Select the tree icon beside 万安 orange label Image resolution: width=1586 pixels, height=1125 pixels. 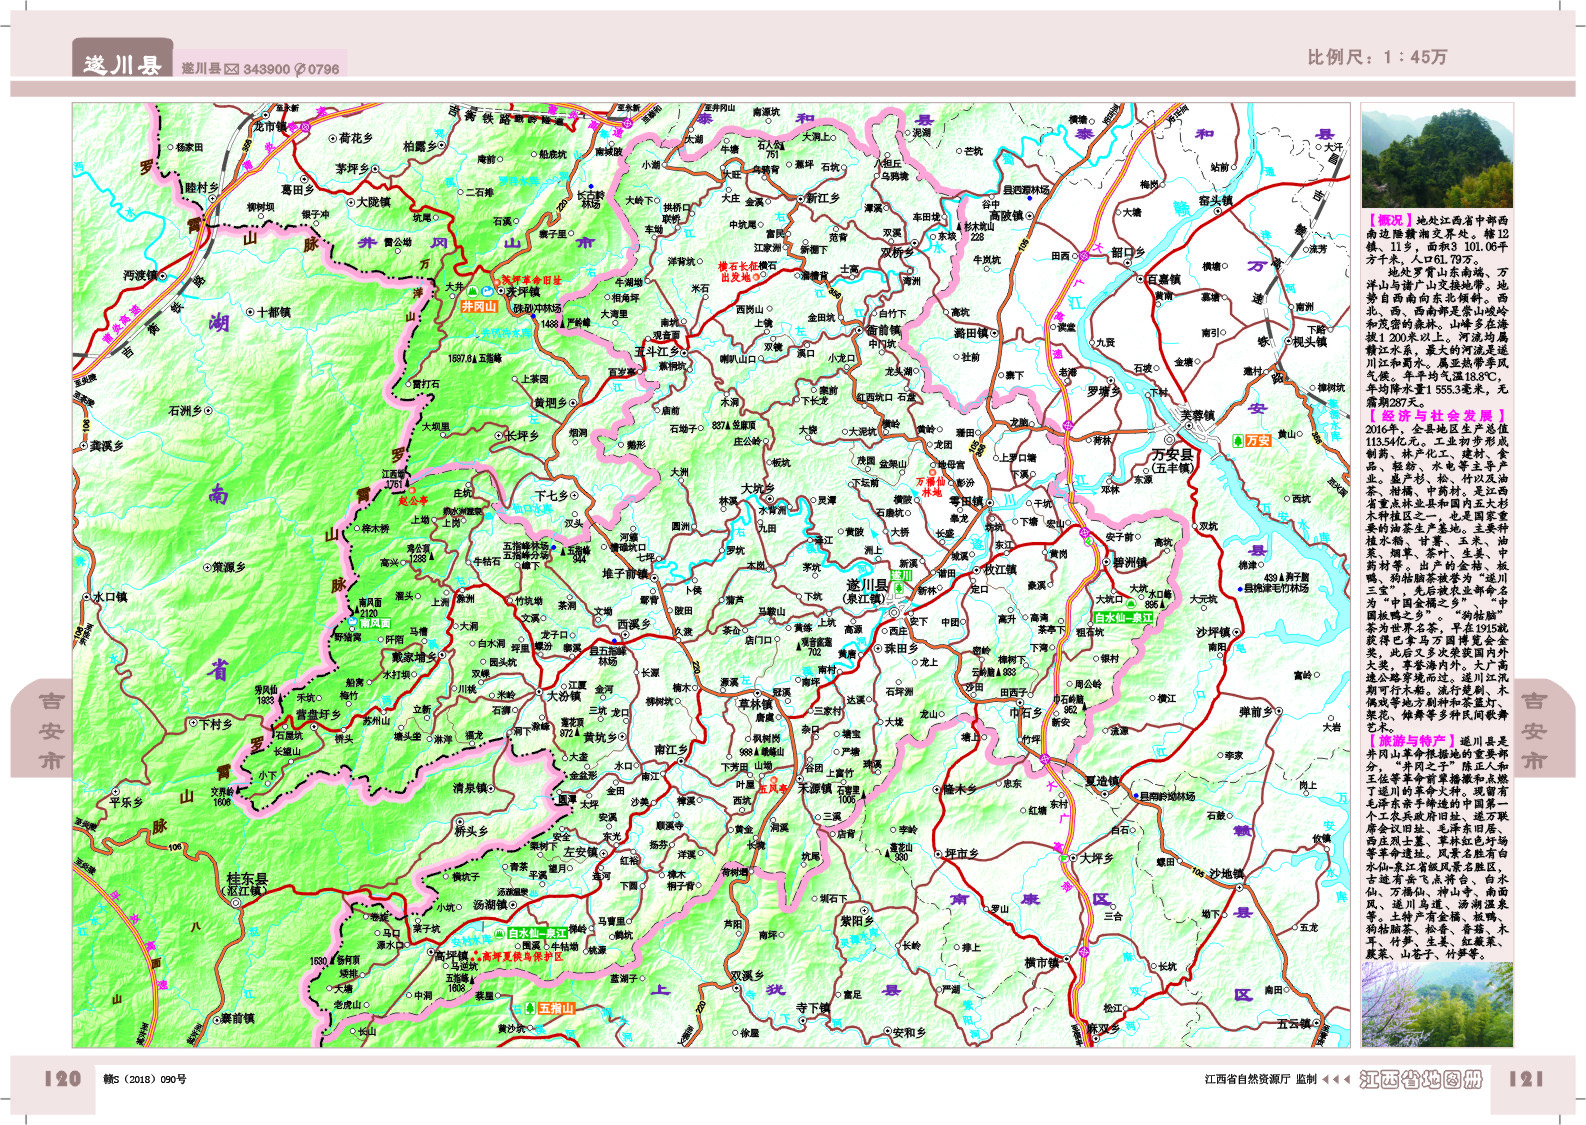point(1238,440)
